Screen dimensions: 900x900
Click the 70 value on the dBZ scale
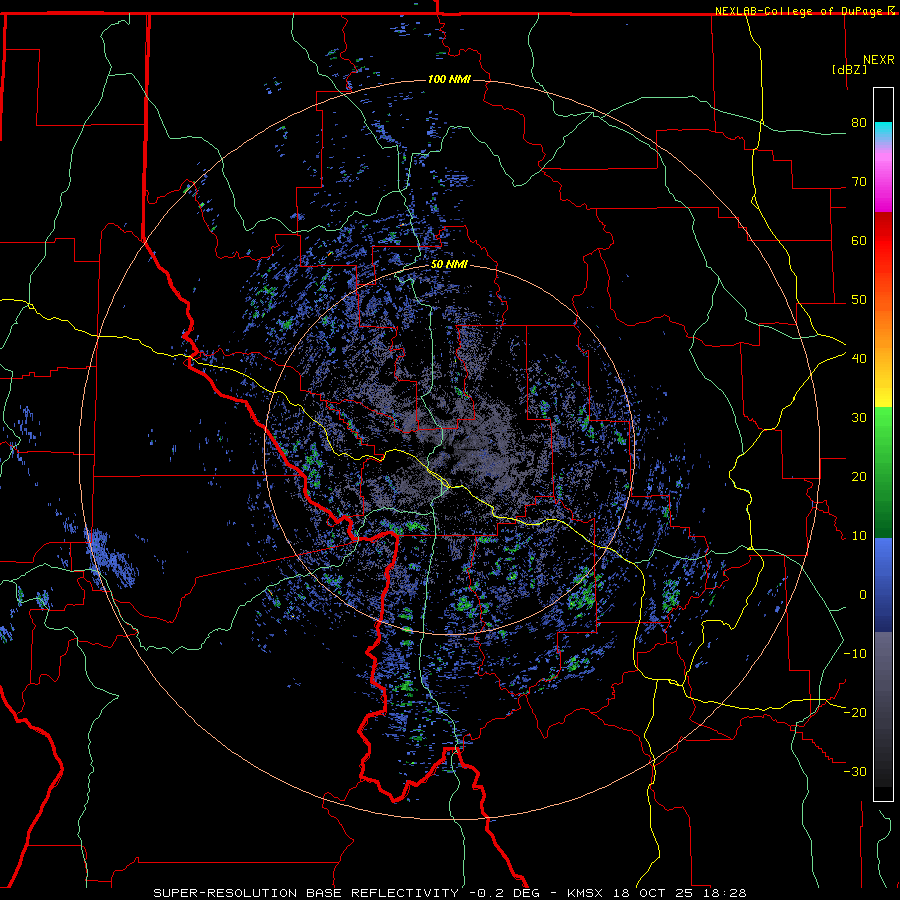(x=859, y=182)
